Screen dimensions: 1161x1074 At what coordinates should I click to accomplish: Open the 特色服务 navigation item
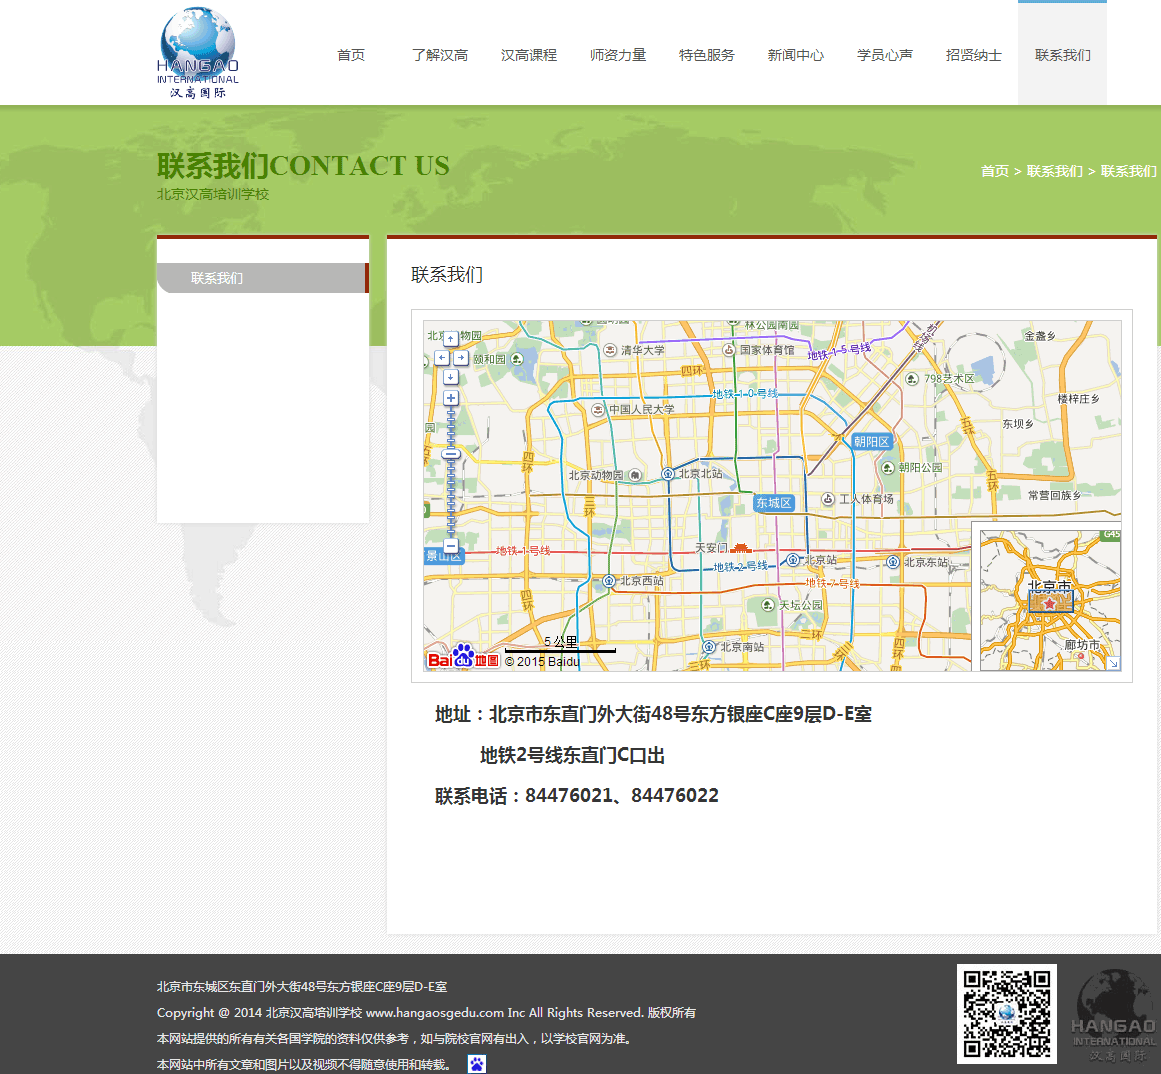coord(706,55)
